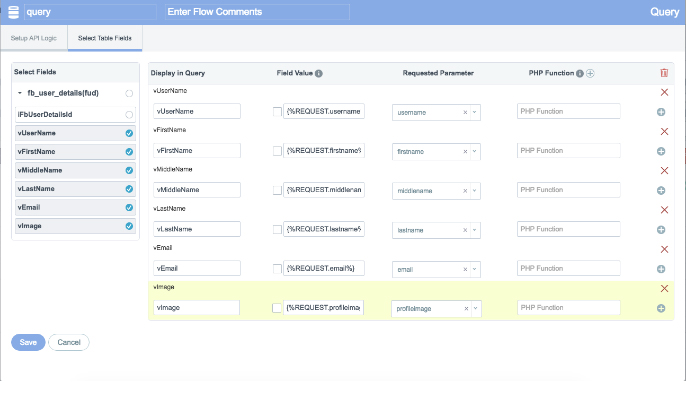Viewport: 686px width, 398px height.
Task: Remove the vLastName row with red X
Action: pyautogui.click(x=664, y=210)
